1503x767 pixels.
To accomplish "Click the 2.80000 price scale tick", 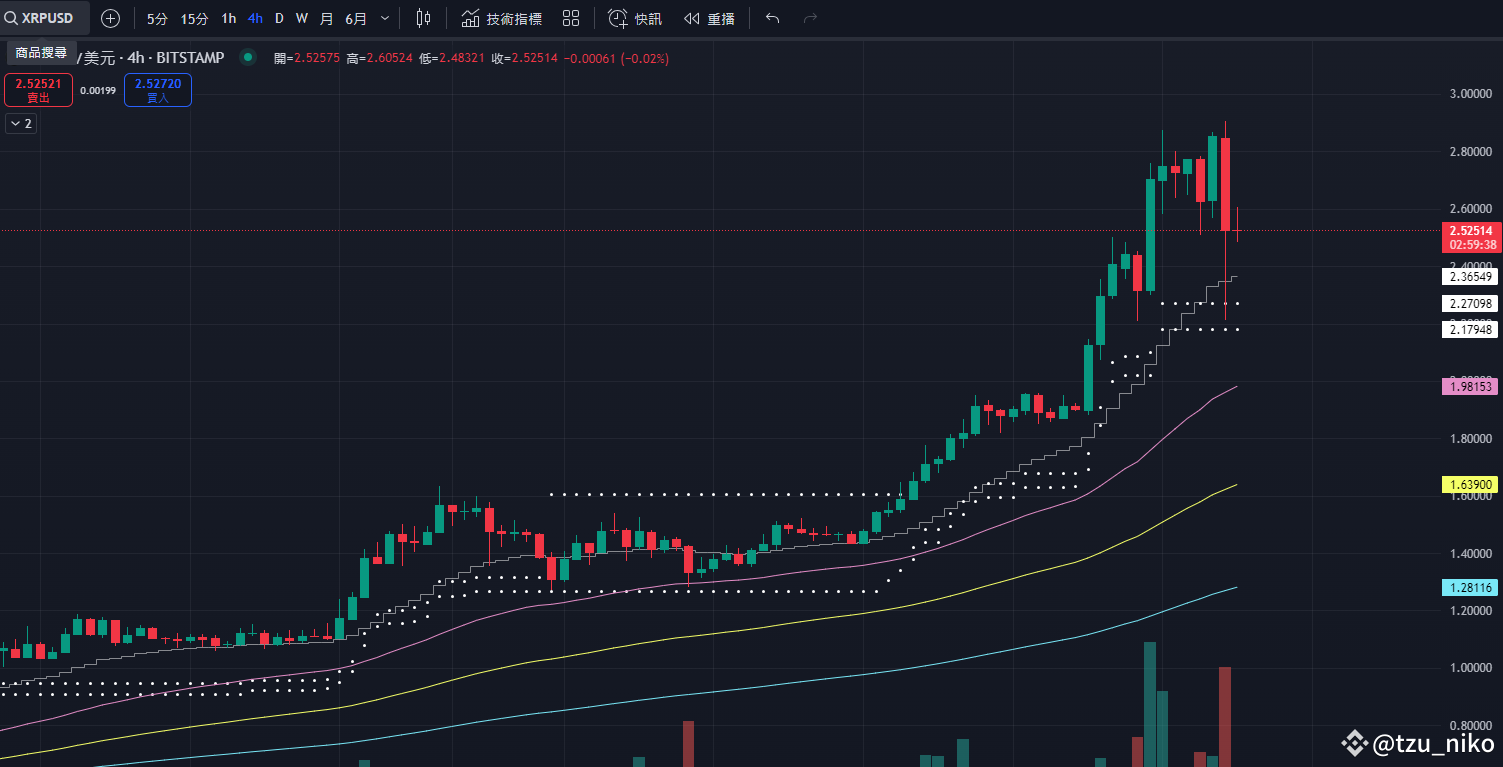I will click(x=1470, y=151).
